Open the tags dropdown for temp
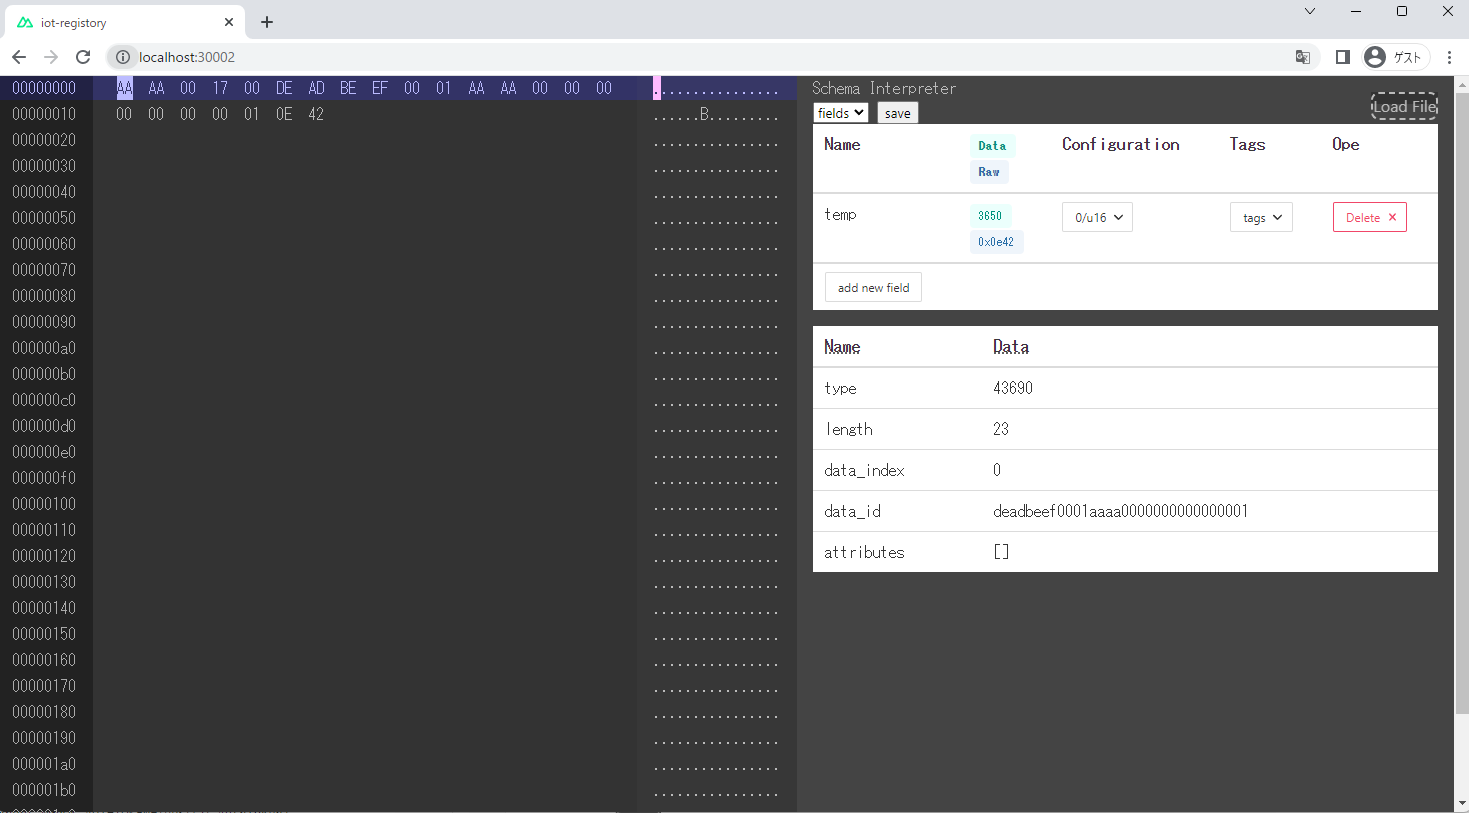 tap(1261, 217)
